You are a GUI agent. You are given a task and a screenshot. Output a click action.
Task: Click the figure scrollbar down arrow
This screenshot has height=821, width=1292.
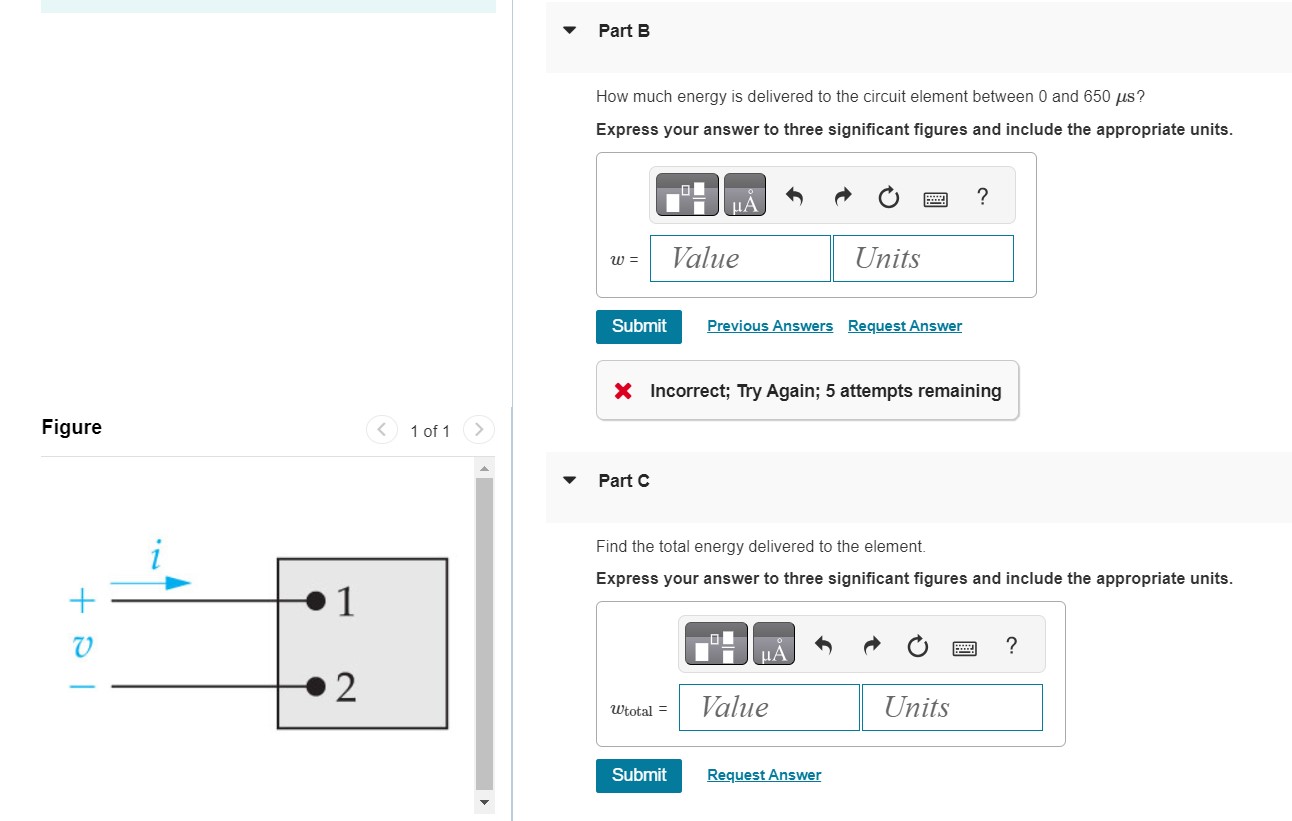484,803
